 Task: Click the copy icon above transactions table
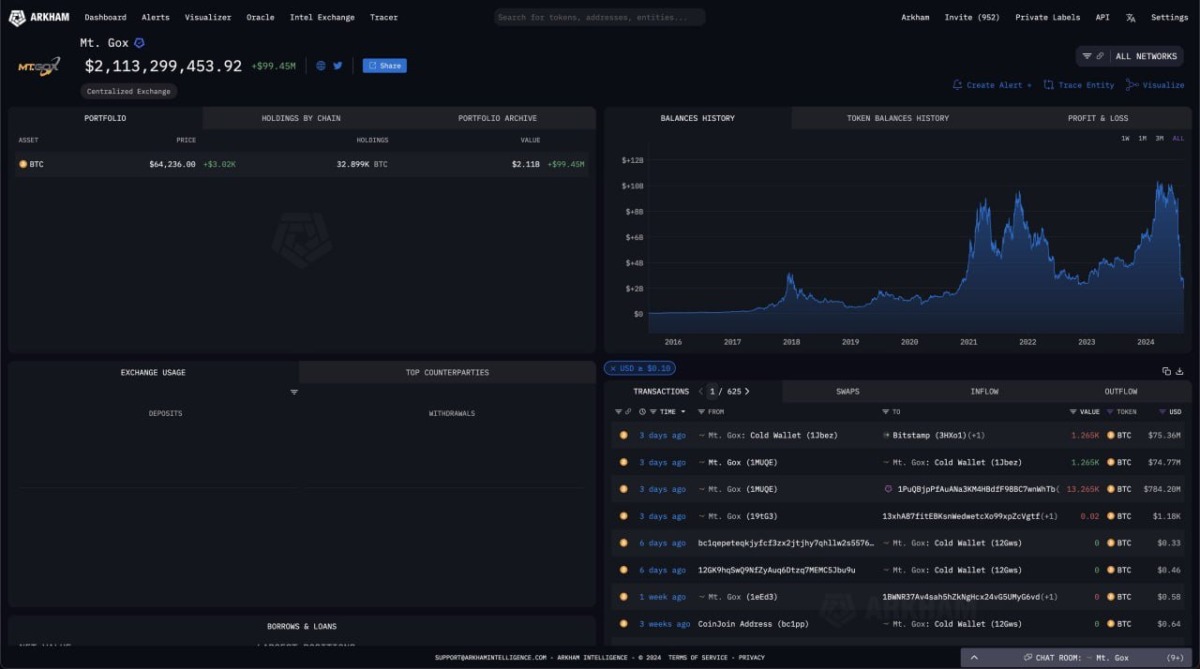[1166, 371]
